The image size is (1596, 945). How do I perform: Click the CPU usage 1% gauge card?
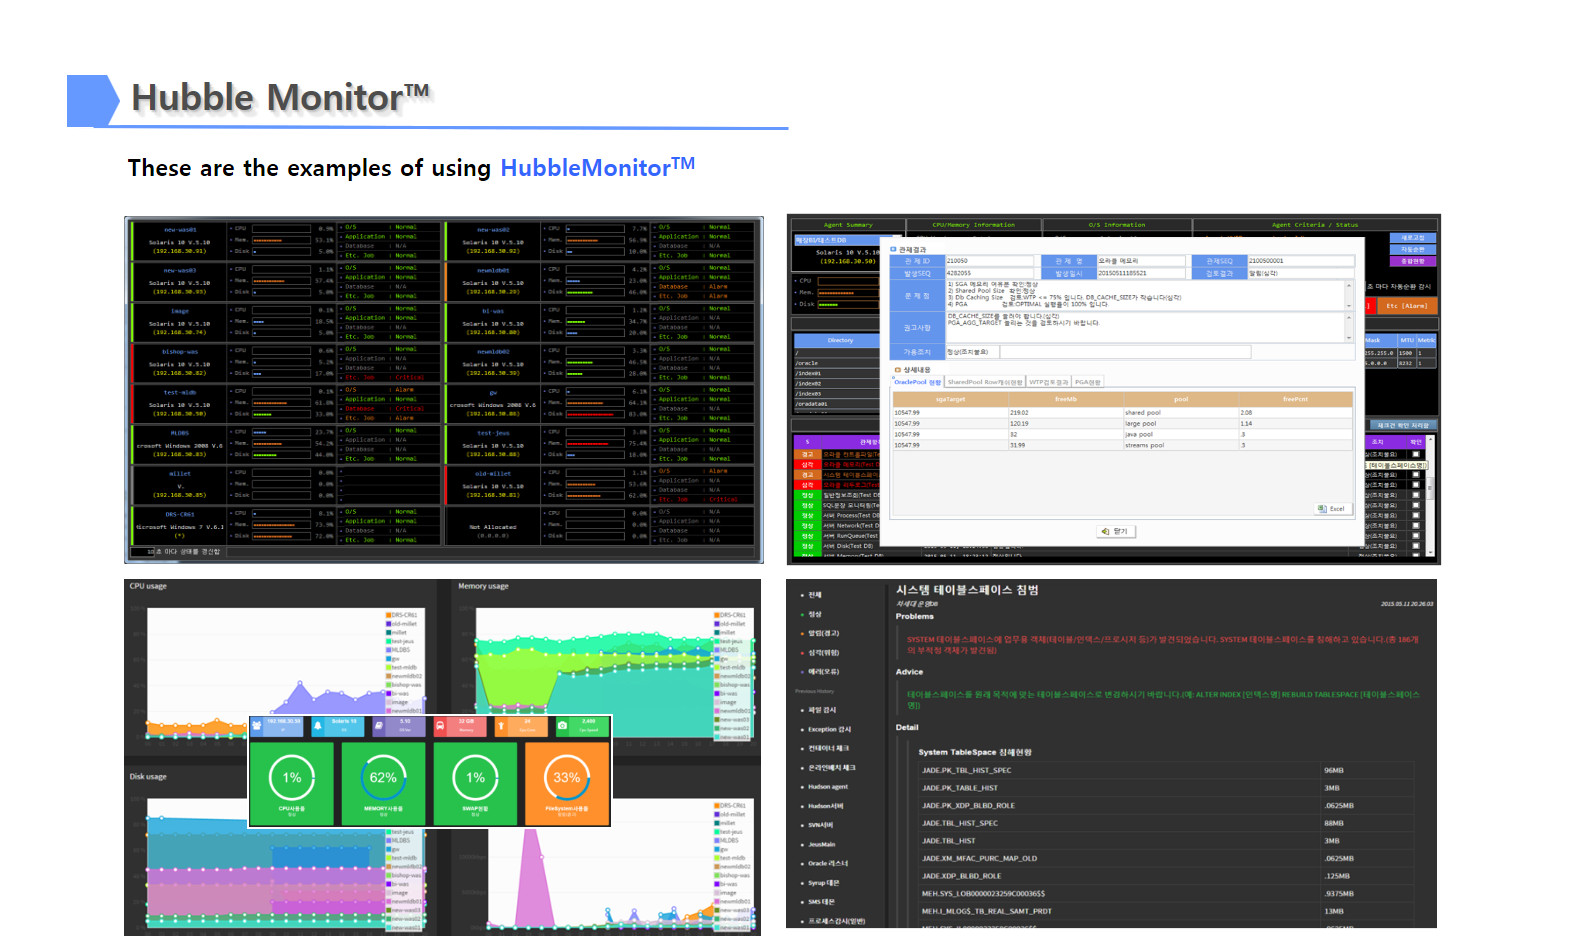point(292,783)
